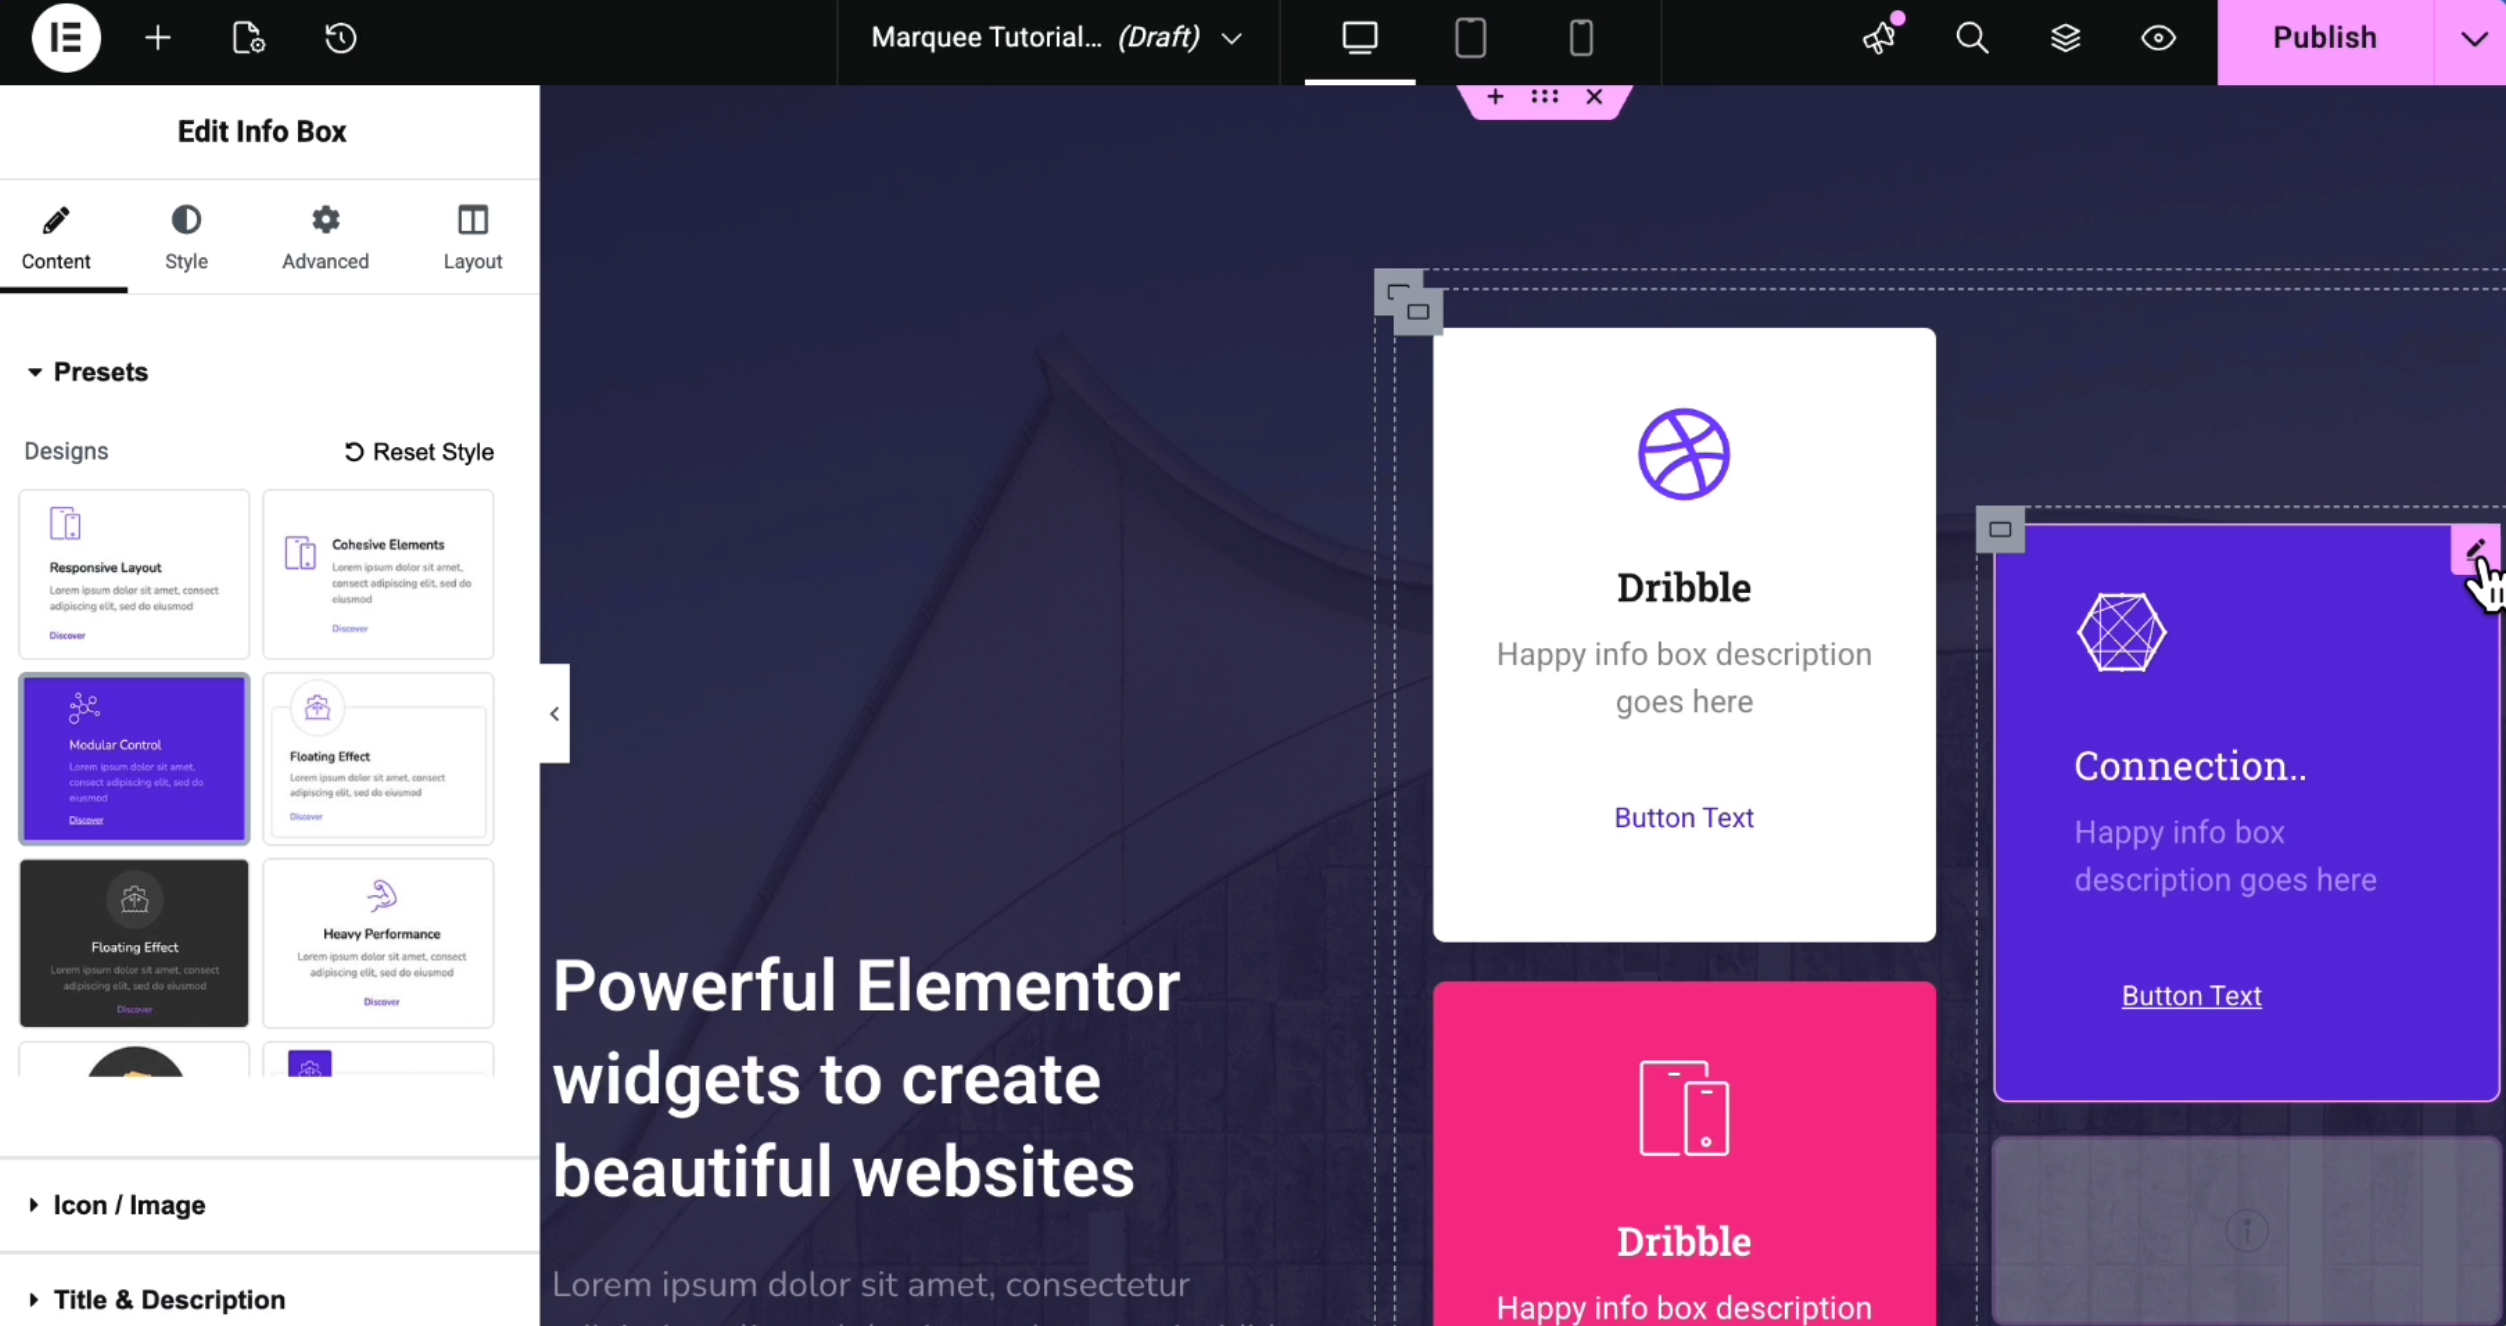2506x1326 pixels.
Task: Select the dark Floating Effect preset design
Action: point(134,943)
